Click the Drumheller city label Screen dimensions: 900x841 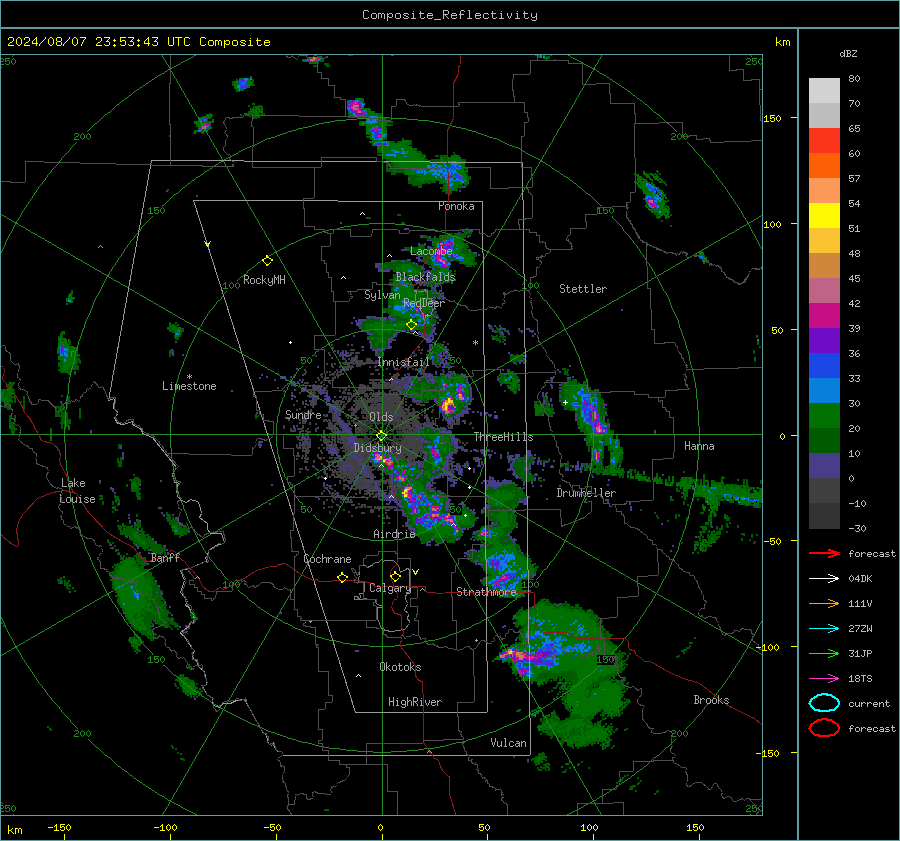[x=586, y=493]
